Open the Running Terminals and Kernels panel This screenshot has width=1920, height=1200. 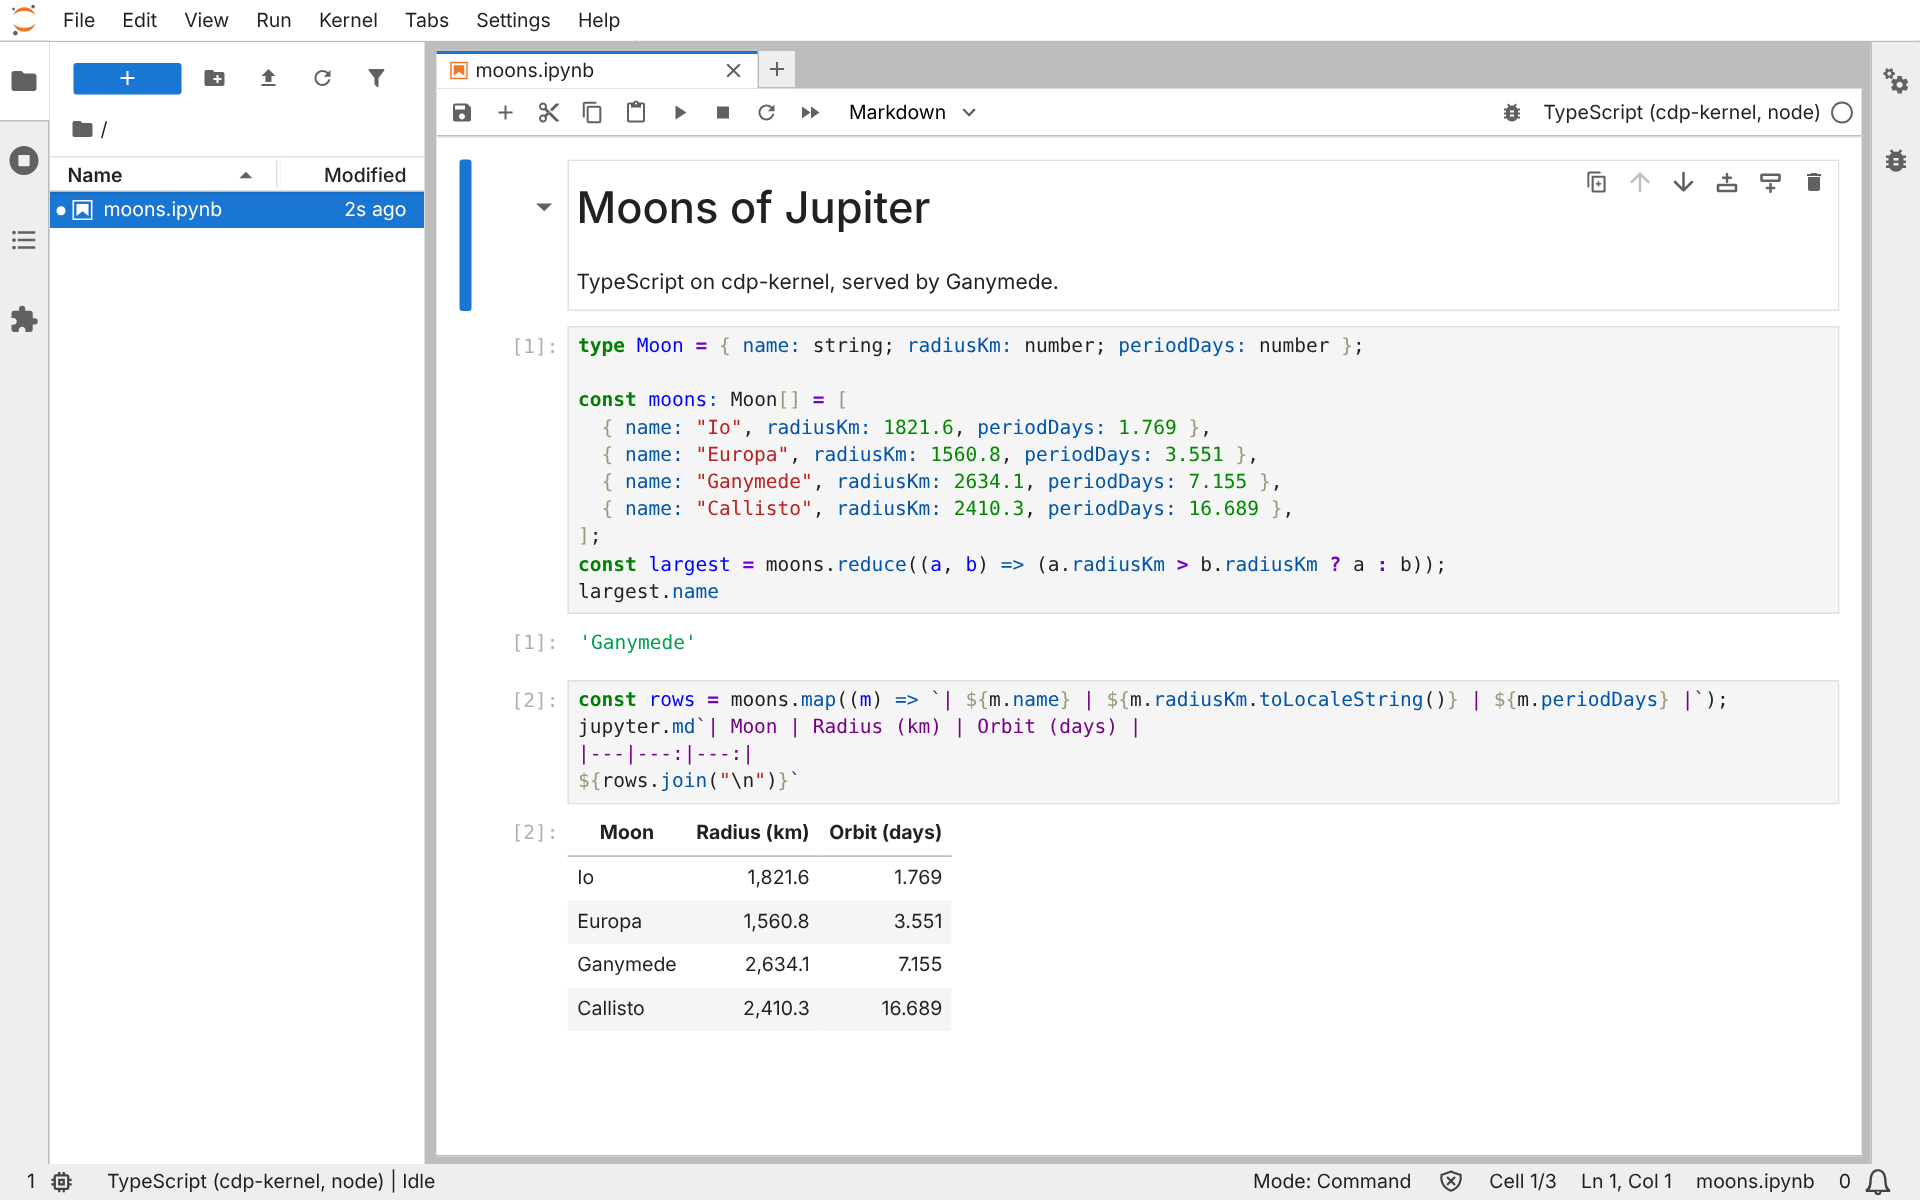point(24,161)
